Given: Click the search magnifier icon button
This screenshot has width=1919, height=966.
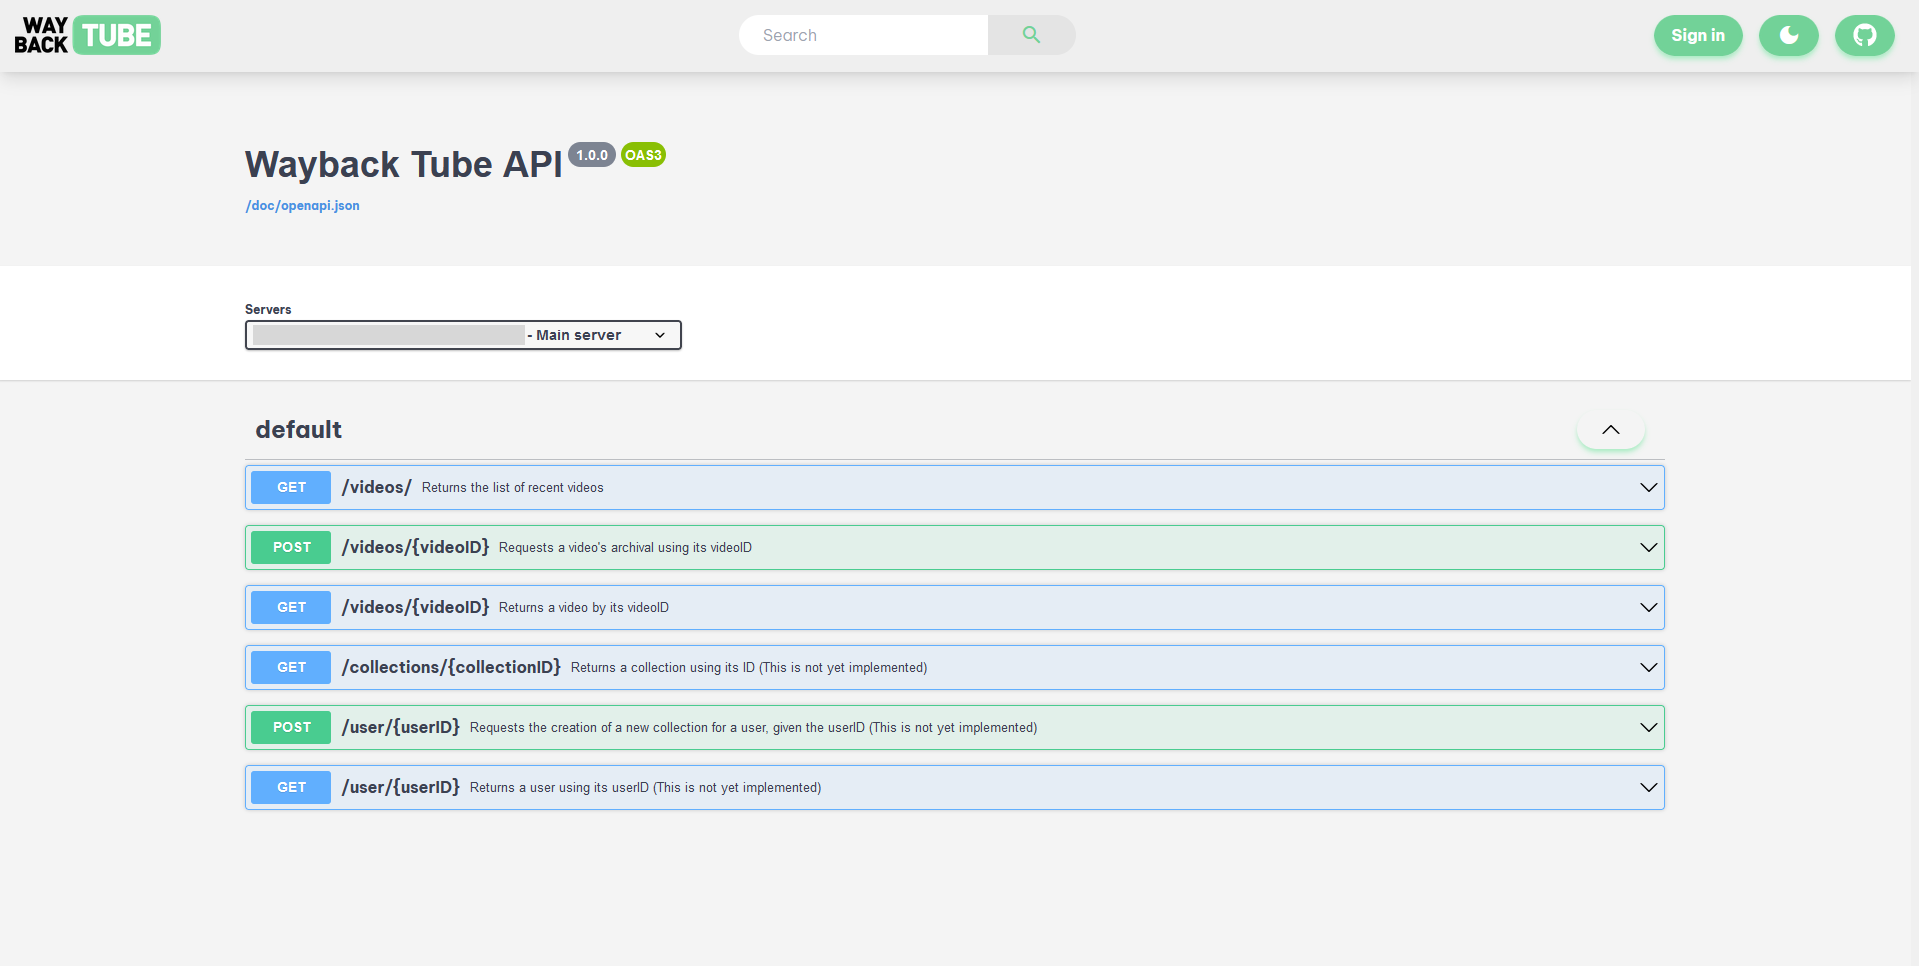Looking at the screenshot, I should 1031,35.
